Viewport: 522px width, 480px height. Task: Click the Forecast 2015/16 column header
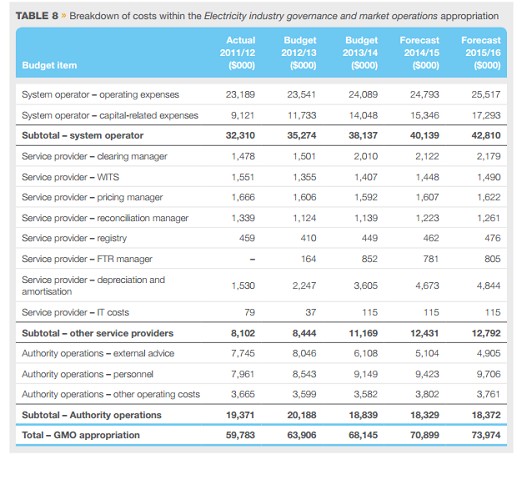coord(481,53)
